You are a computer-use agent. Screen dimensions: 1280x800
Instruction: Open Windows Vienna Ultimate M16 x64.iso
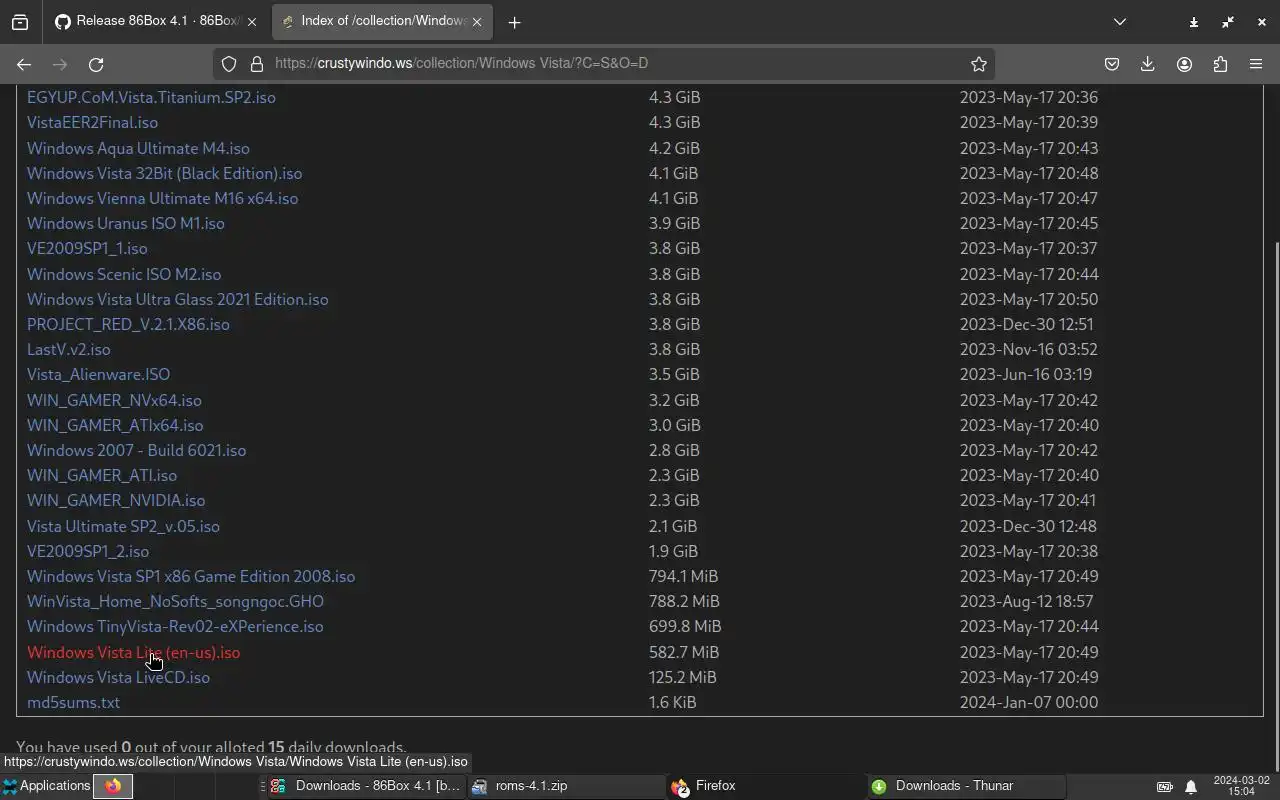click(162, 198)
